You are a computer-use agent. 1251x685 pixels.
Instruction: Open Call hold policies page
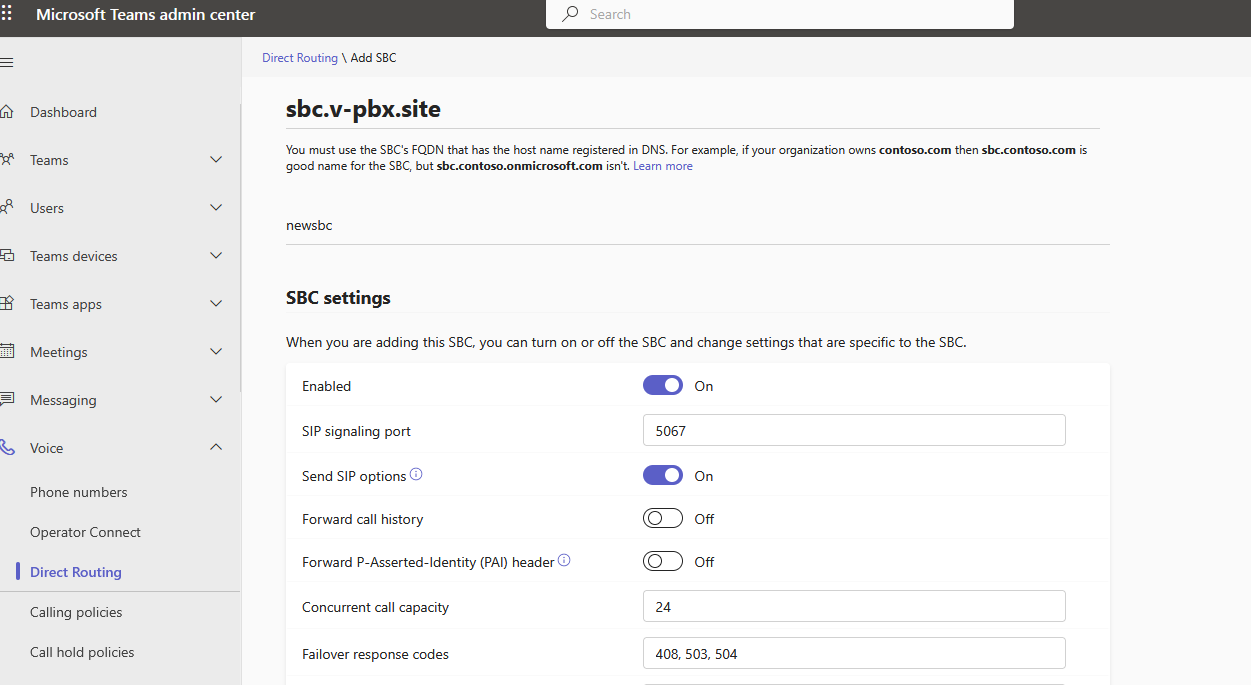click(82, 652)
